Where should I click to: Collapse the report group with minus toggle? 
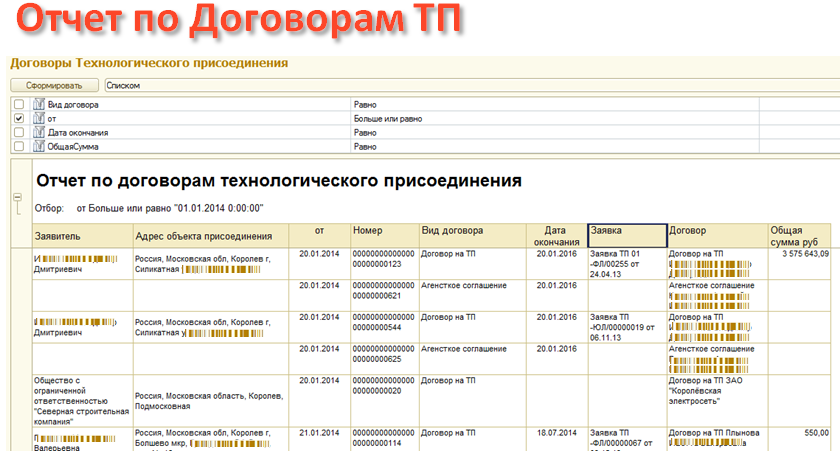click(x=16, y=198)
